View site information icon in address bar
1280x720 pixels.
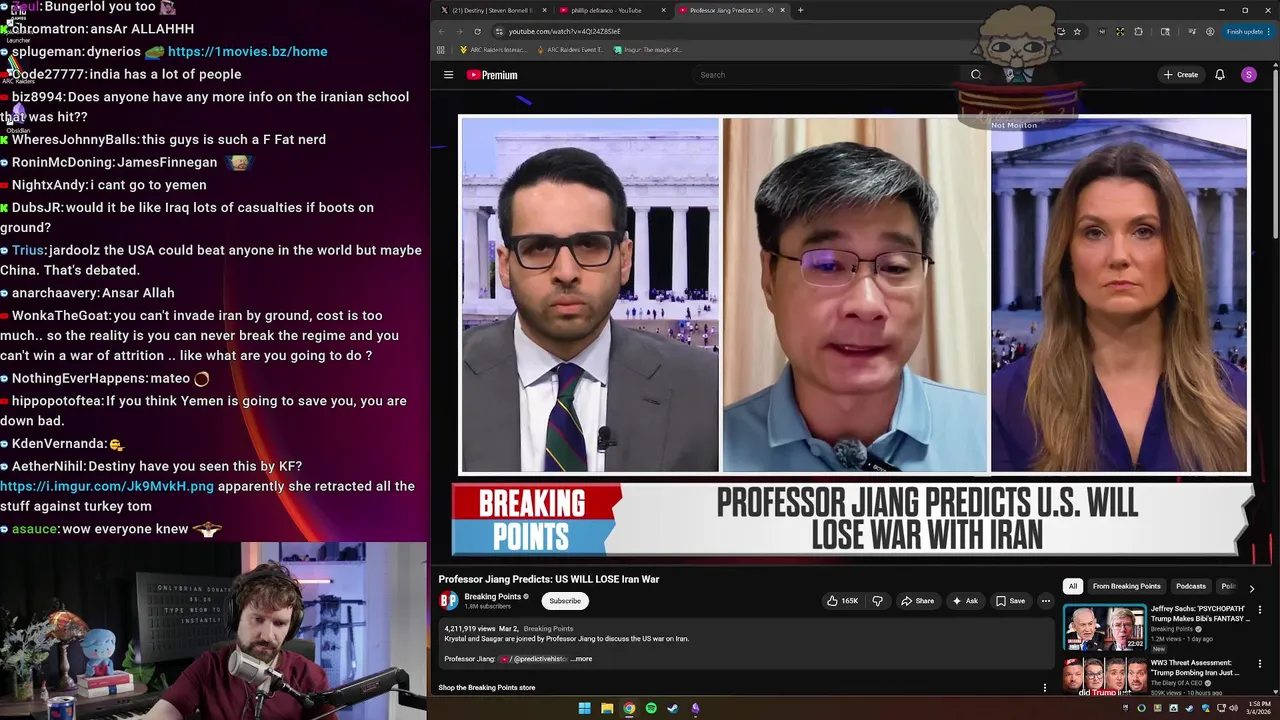point(499,31)
